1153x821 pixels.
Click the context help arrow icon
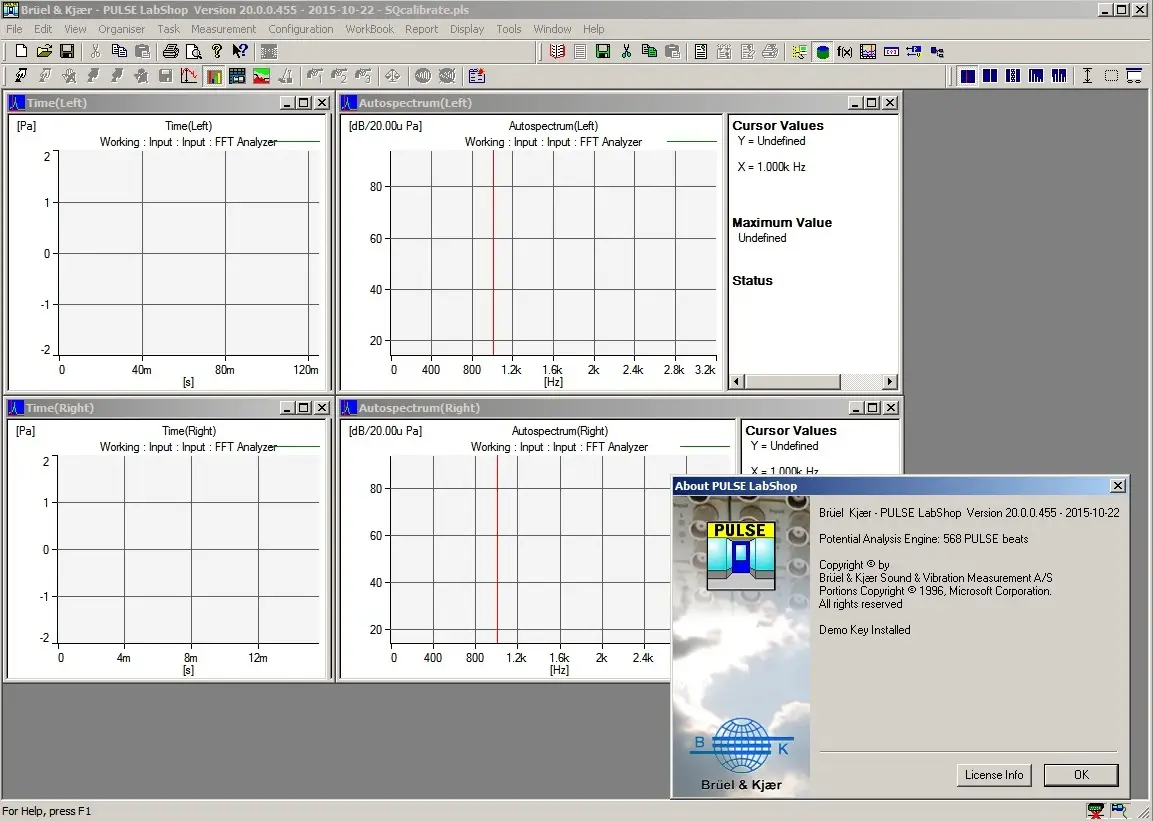tap(239, 51)
